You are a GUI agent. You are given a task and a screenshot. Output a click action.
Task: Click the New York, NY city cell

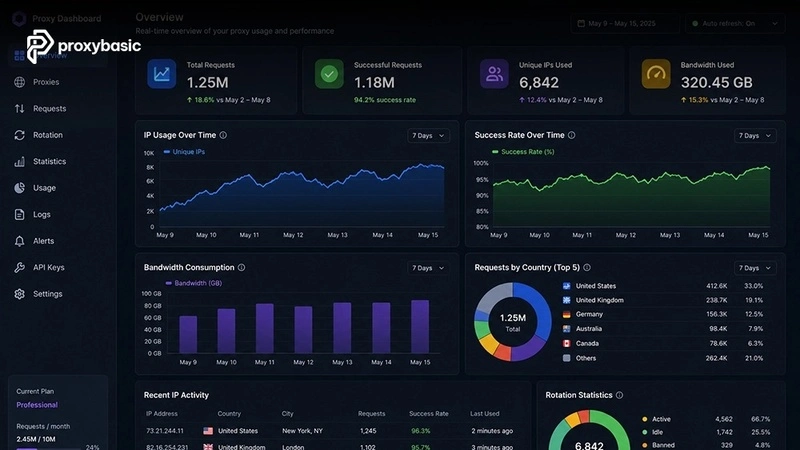[302, 431]
